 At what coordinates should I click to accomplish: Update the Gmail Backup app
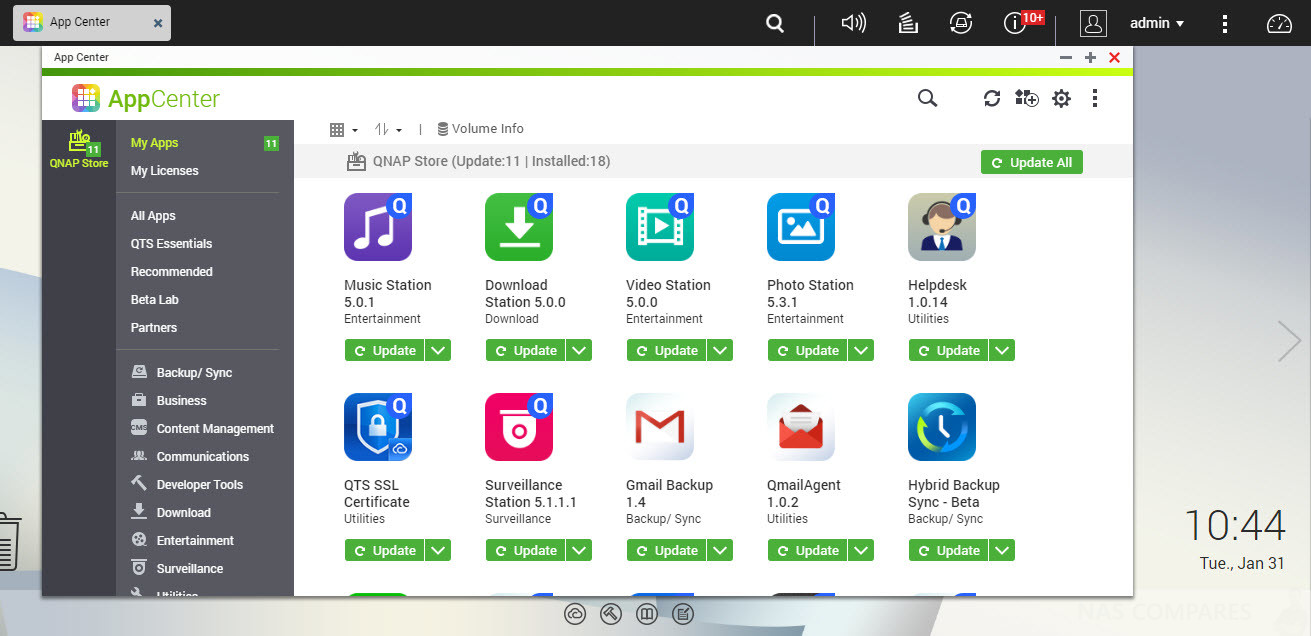(667, 550)
